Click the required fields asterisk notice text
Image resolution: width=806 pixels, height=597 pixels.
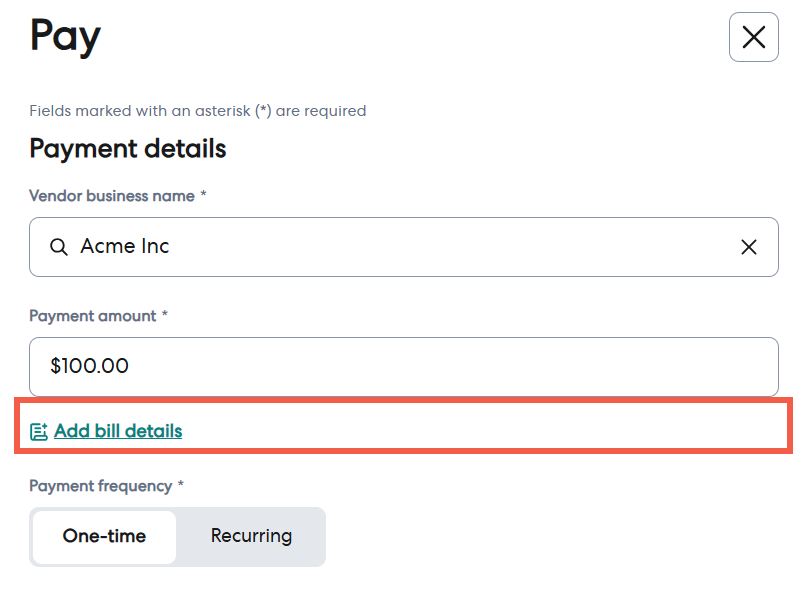pos(198,111)
